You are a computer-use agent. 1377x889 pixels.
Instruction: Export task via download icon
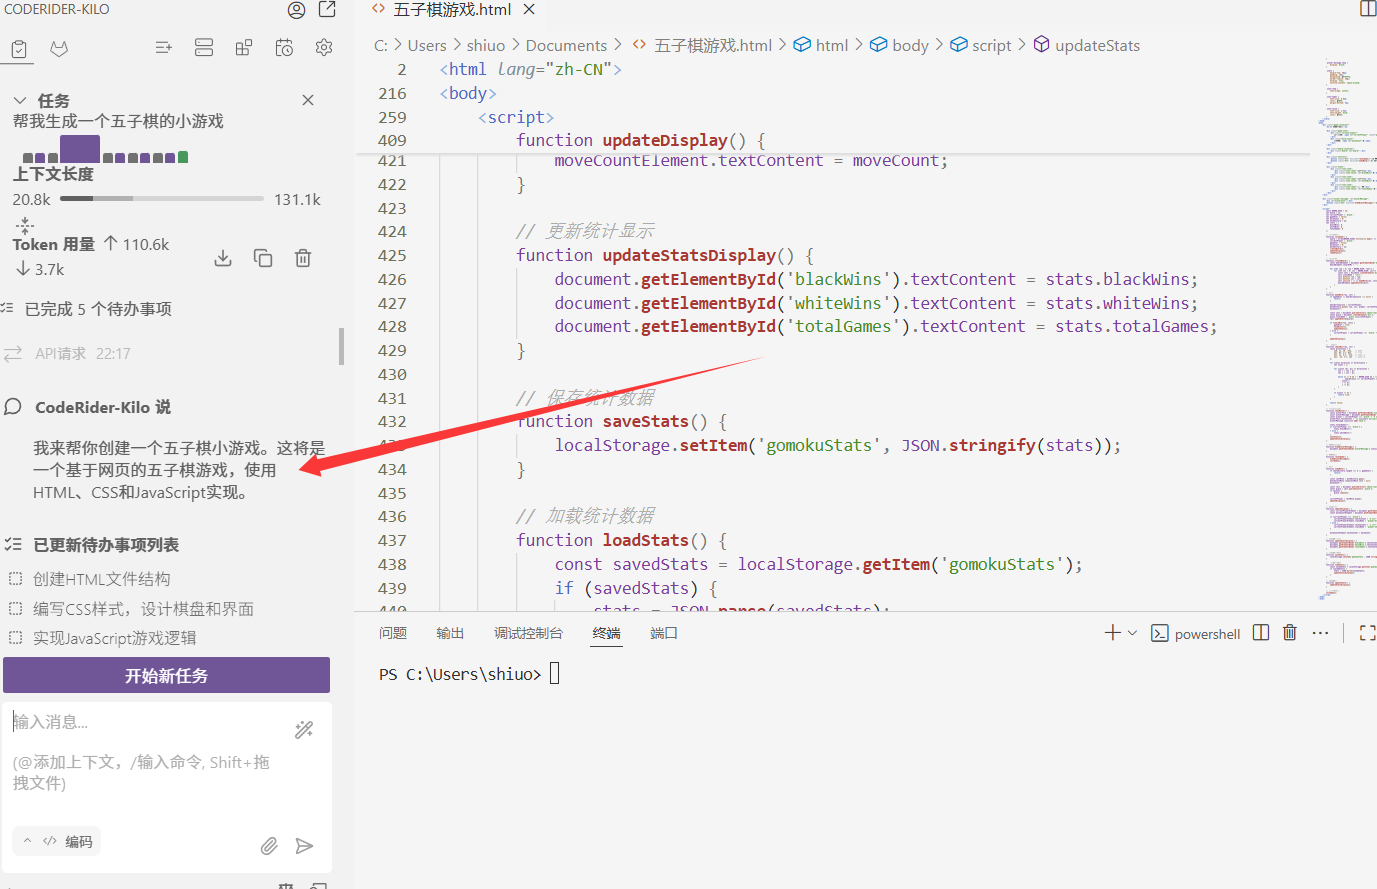click(x=223, y=258)
